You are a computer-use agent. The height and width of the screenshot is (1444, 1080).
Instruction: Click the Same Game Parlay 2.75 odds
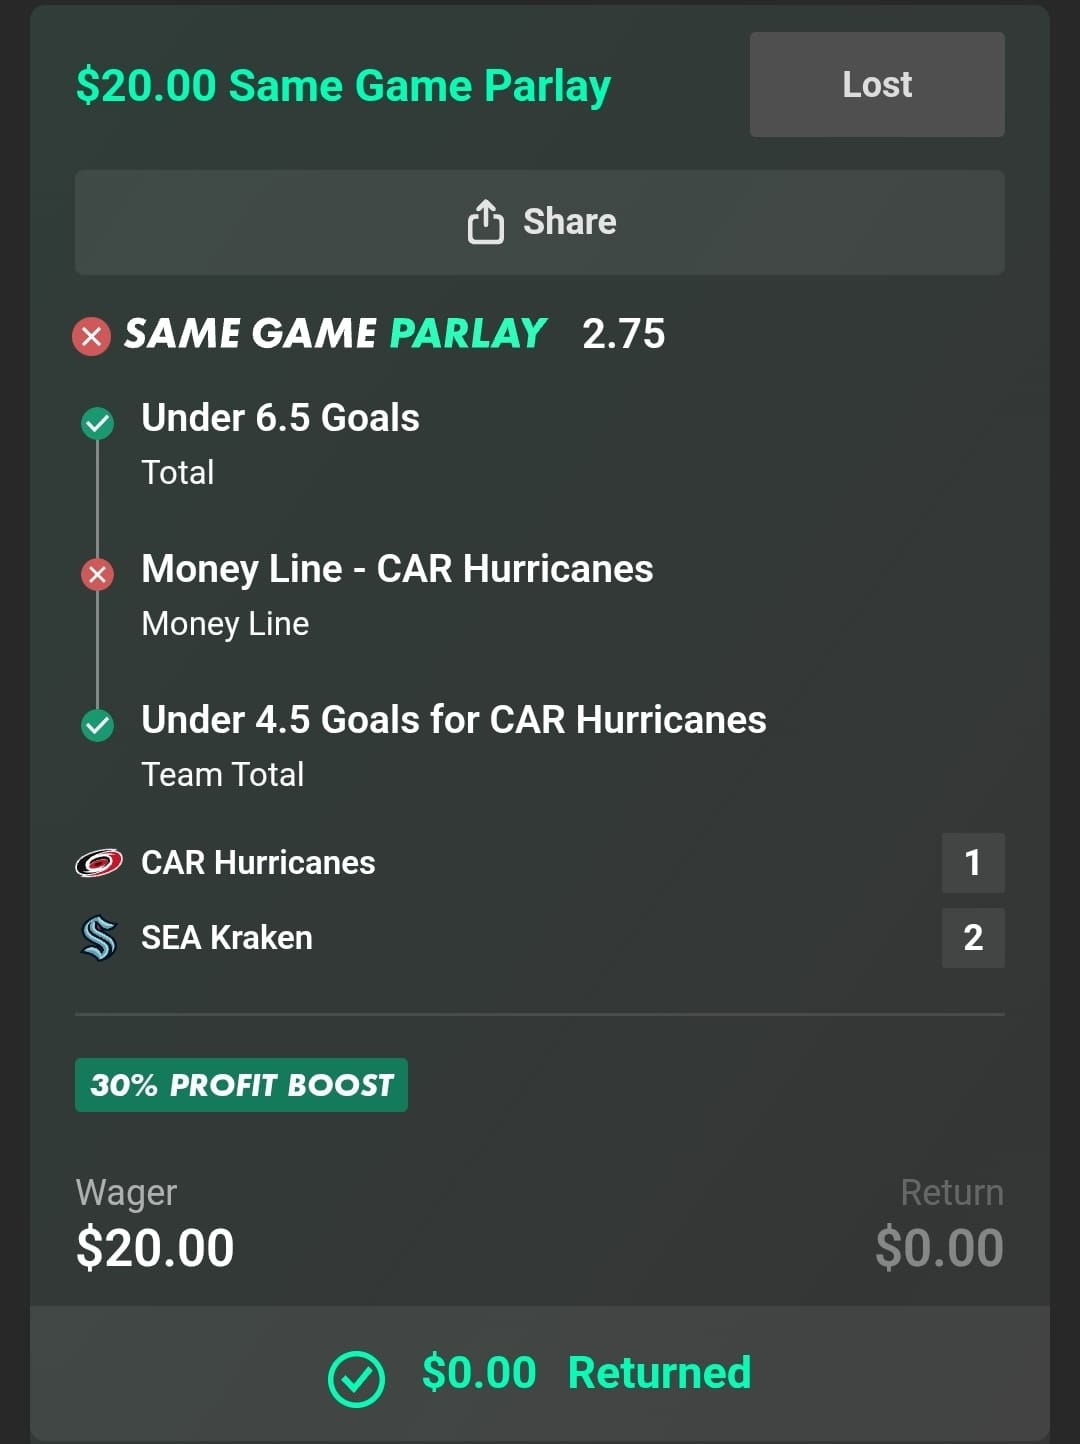click(x=623, y=334)
